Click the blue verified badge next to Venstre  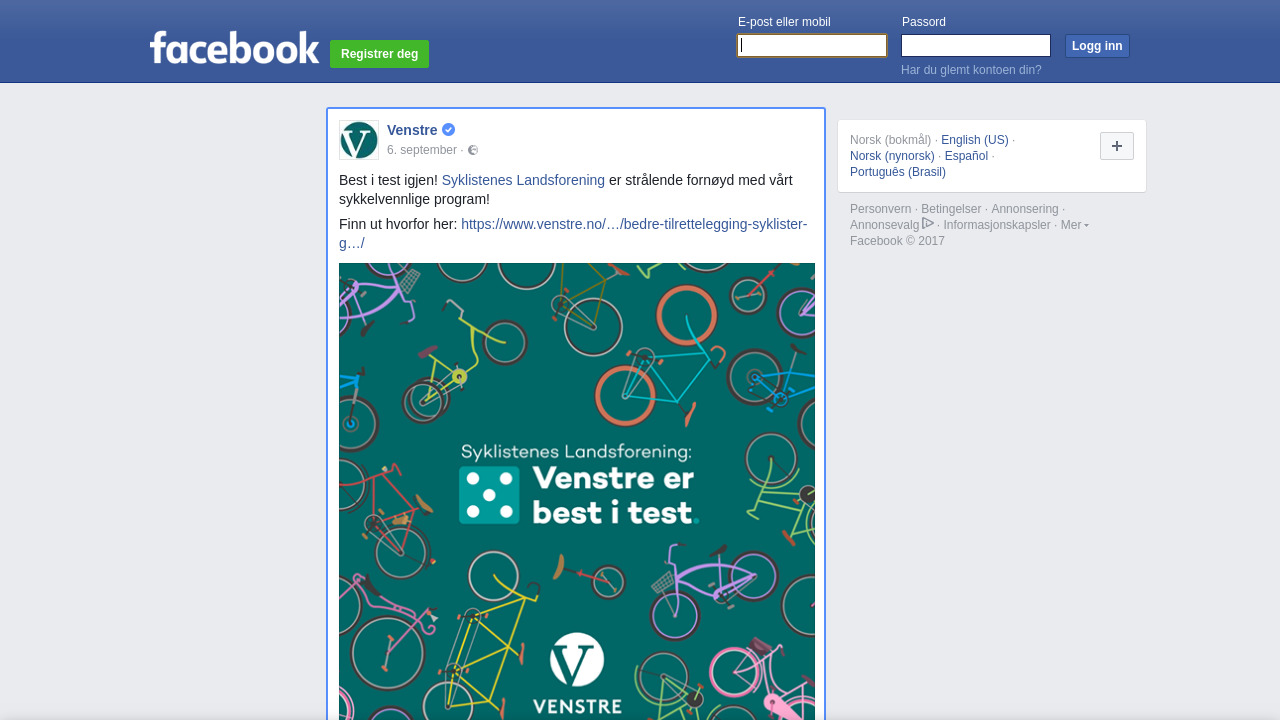[x=449, y=130]
